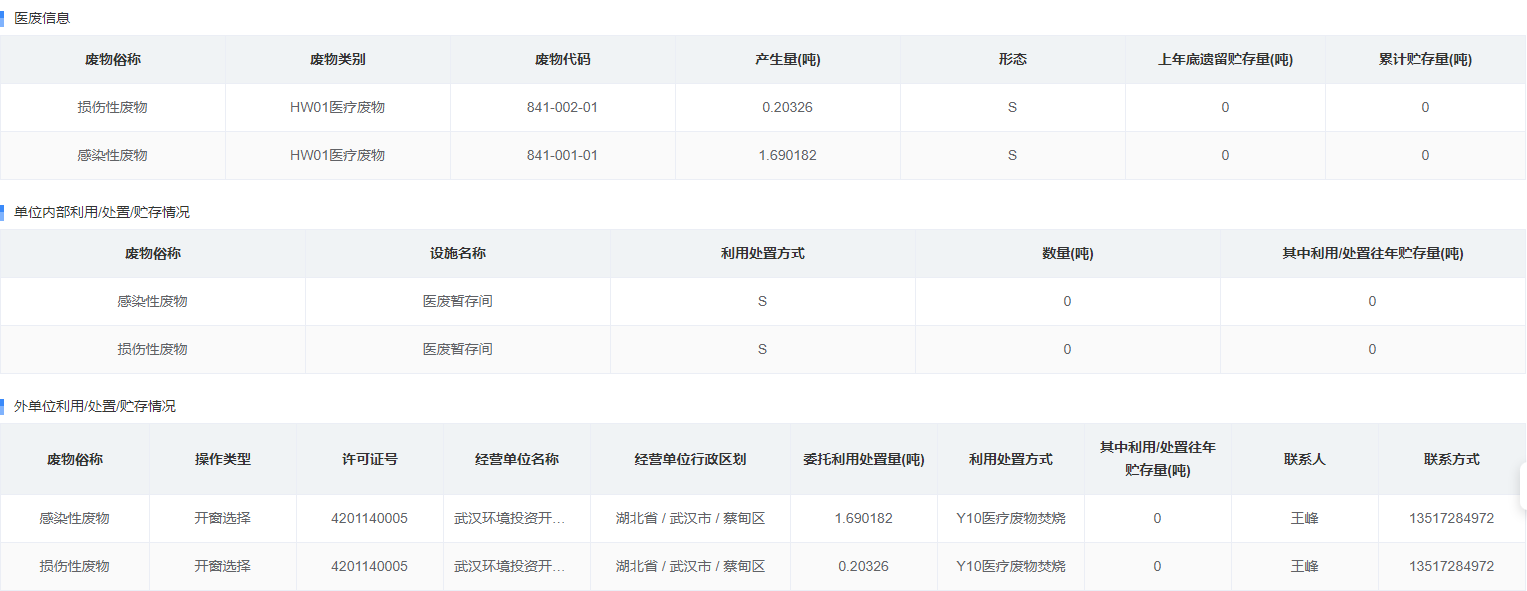Click contact 王峰 in 外单位 损伤性废物 row
Image resolution: width=1527 pixels, height=591 pixels.
click(1305, 566)
